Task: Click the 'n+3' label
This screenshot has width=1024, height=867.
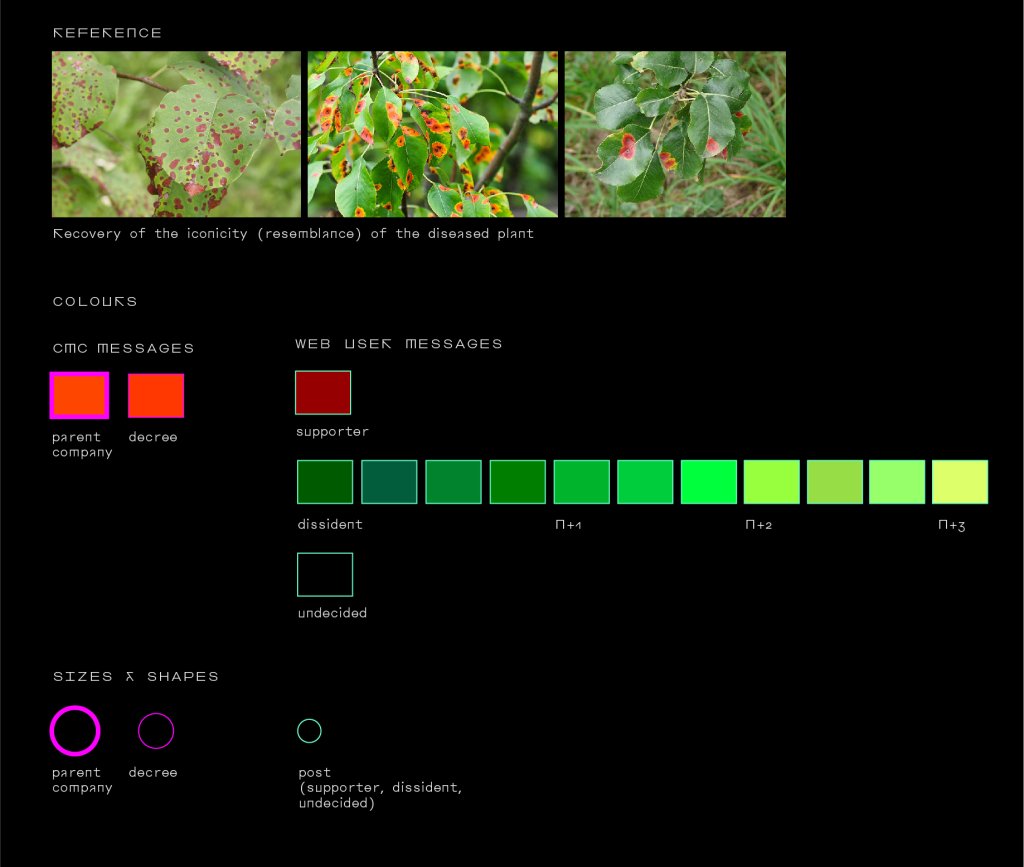Action: pyautogui.click(x=952, y=525)
